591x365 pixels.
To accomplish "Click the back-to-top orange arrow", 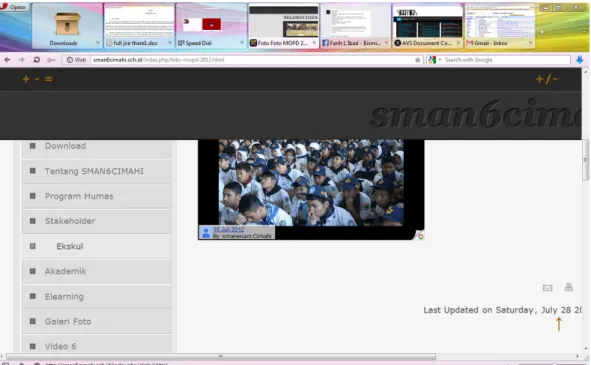I will 559,324.
